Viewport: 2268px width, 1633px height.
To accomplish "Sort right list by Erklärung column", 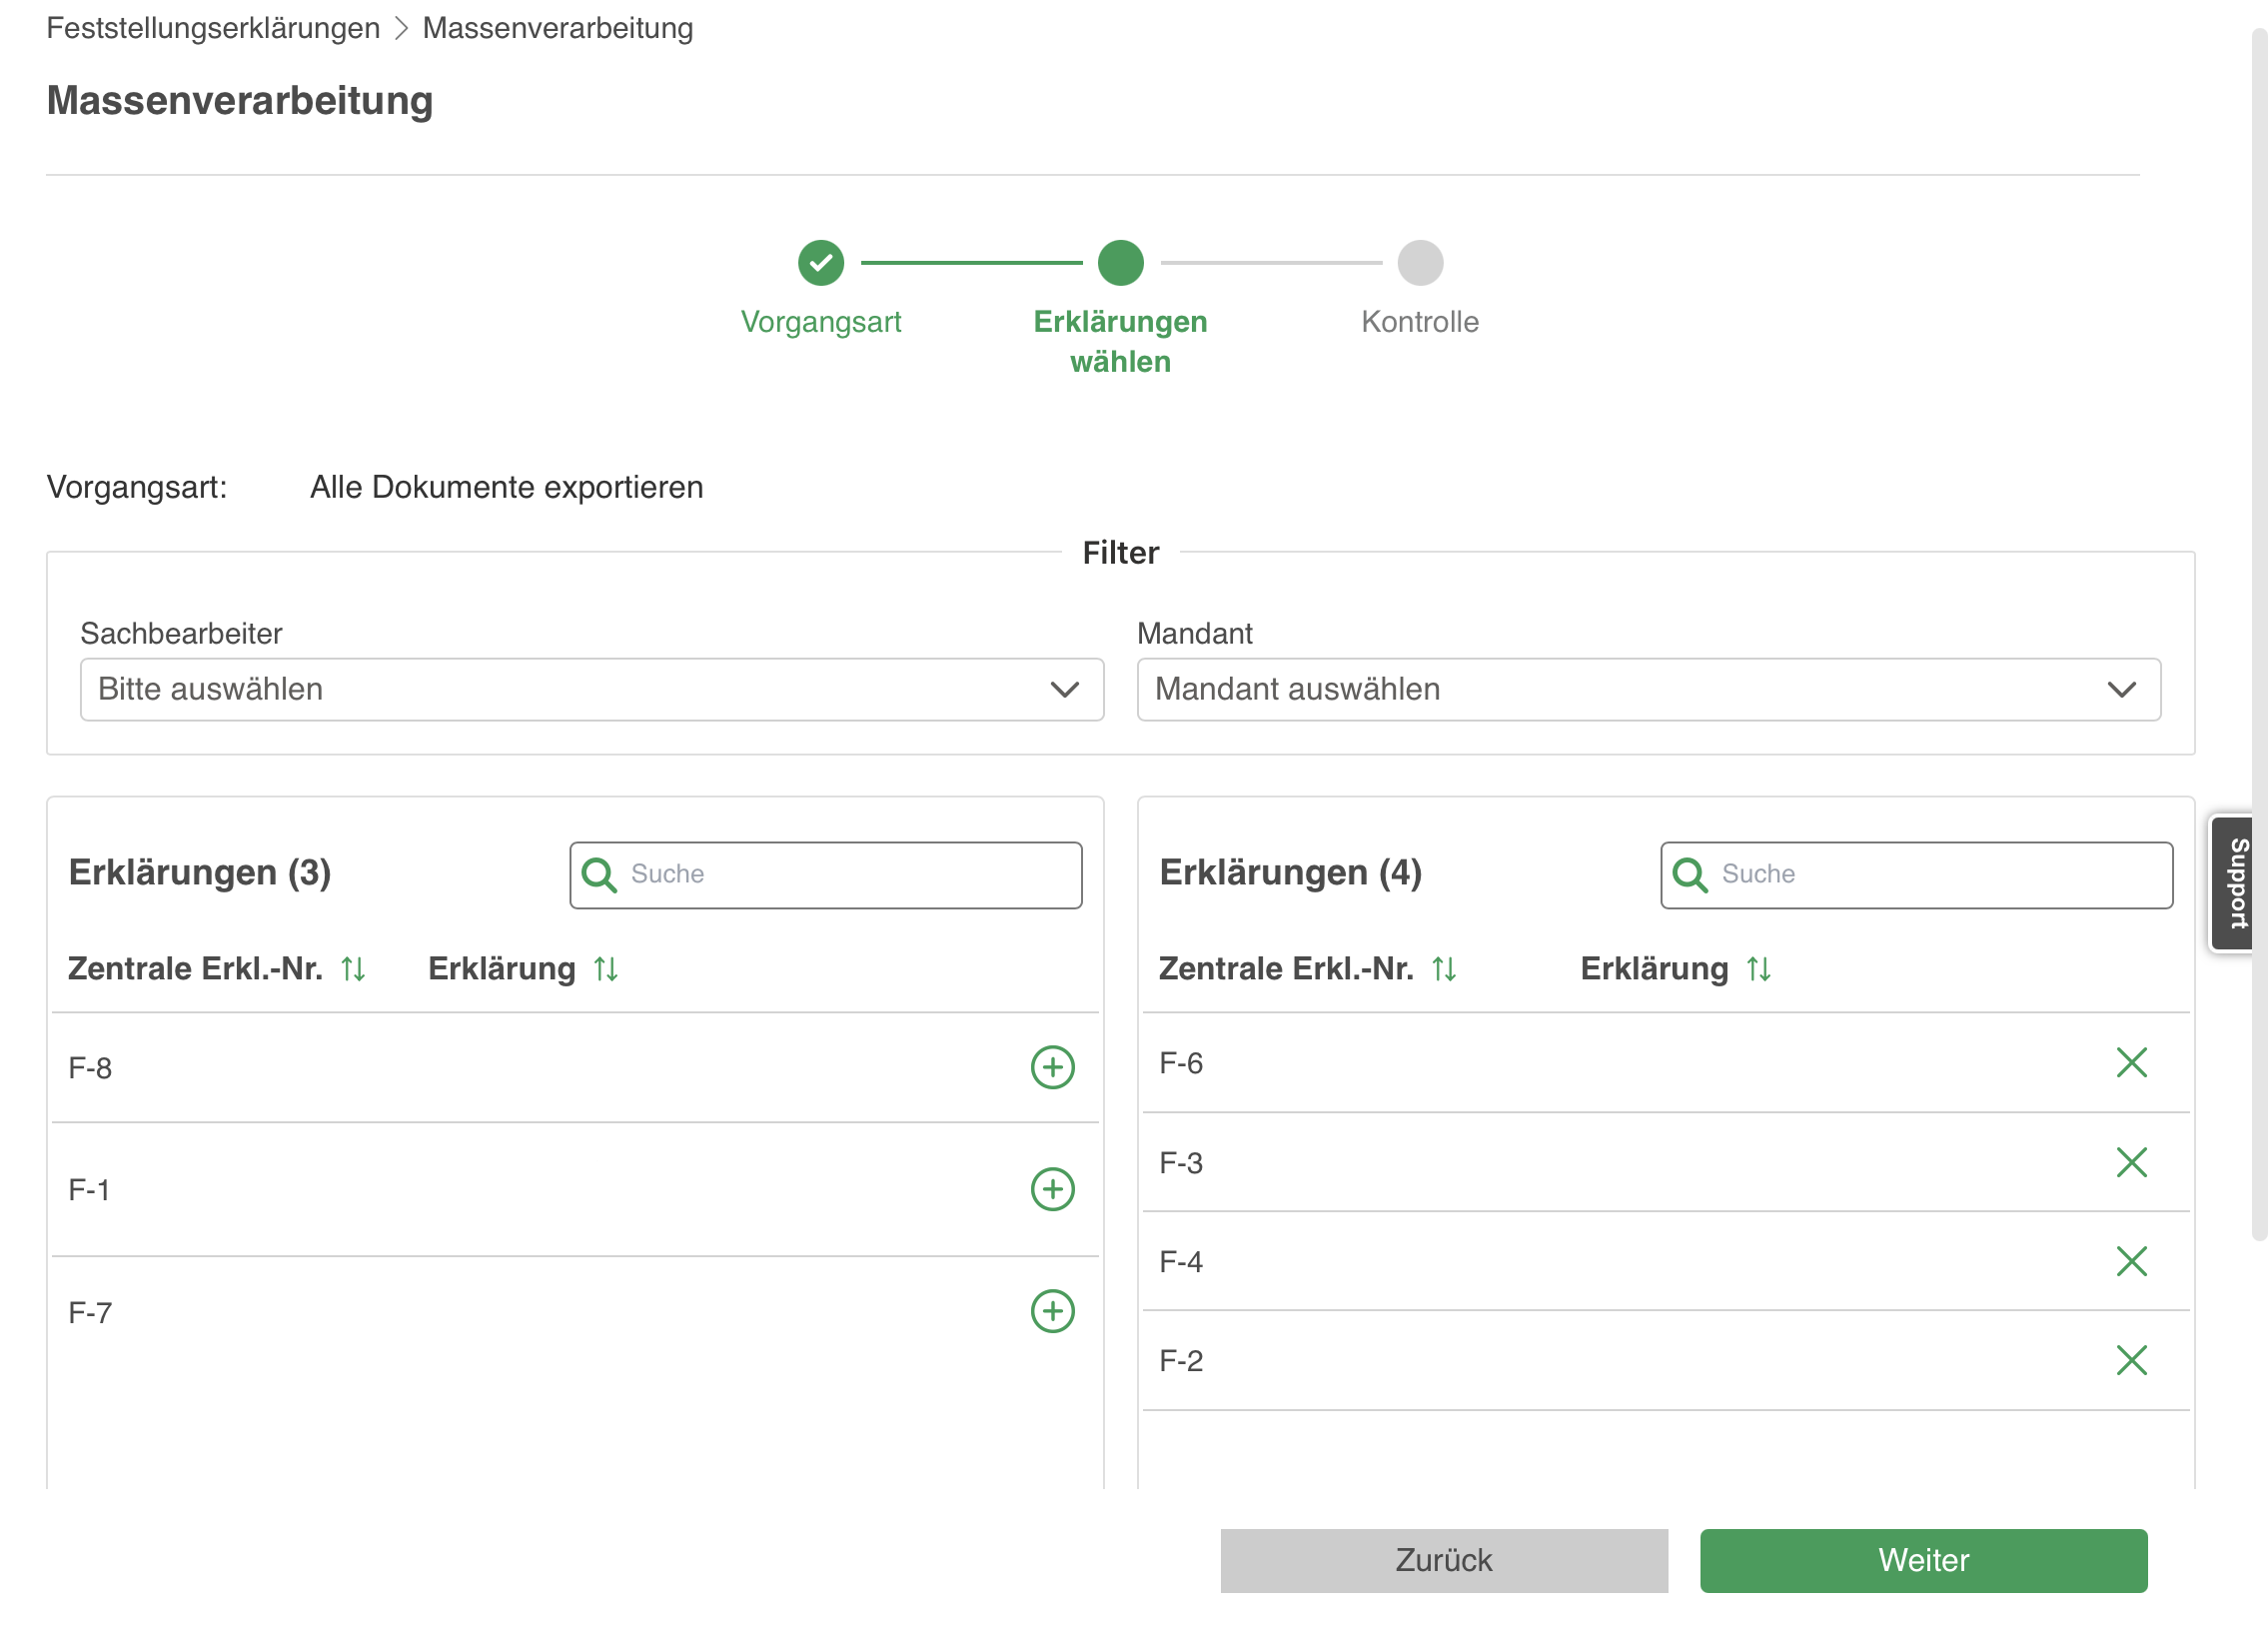I will [1759, 969].
